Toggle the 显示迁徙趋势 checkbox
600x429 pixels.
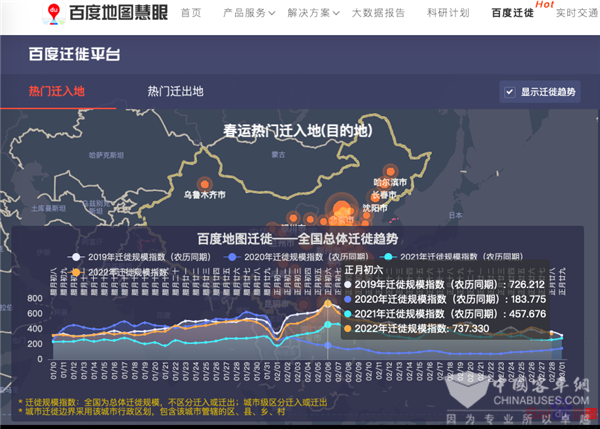coord(510,92)
